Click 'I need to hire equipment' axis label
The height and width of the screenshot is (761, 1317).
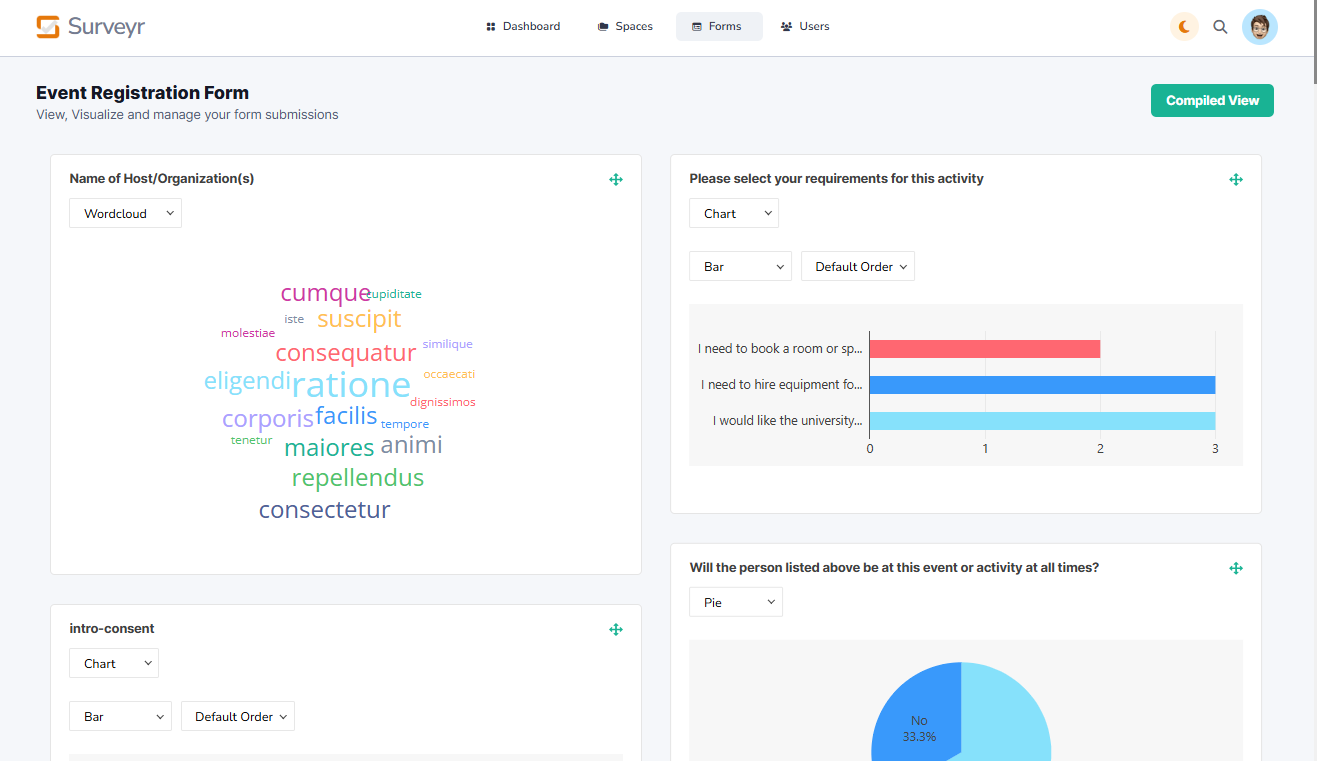[x=782, y=385]
